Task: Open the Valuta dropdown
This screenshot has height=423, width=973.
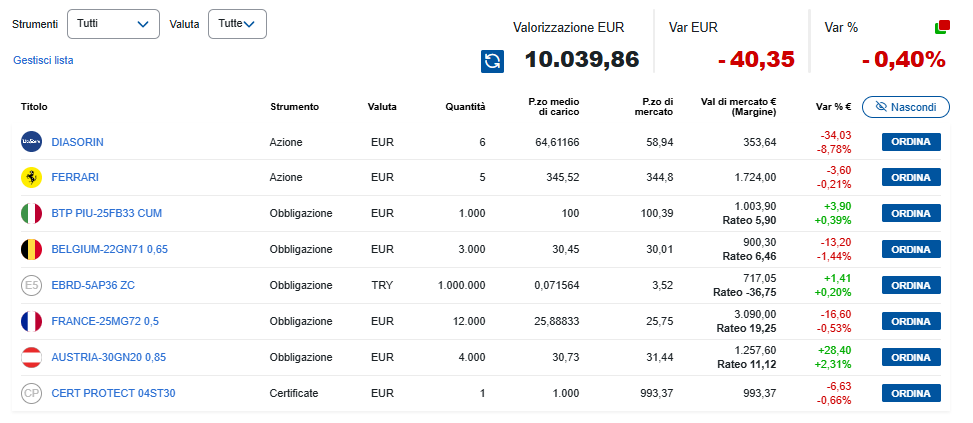Action: (x=237, y=23)
